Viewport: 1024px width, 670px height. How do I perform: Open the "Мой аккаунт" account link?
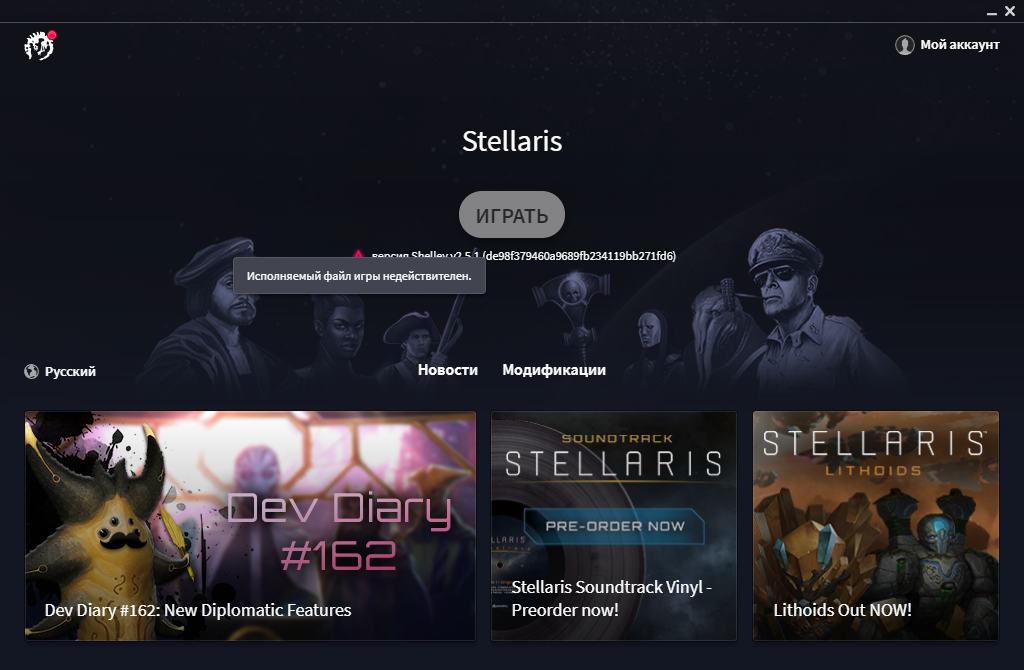click(x=959, y=45)
